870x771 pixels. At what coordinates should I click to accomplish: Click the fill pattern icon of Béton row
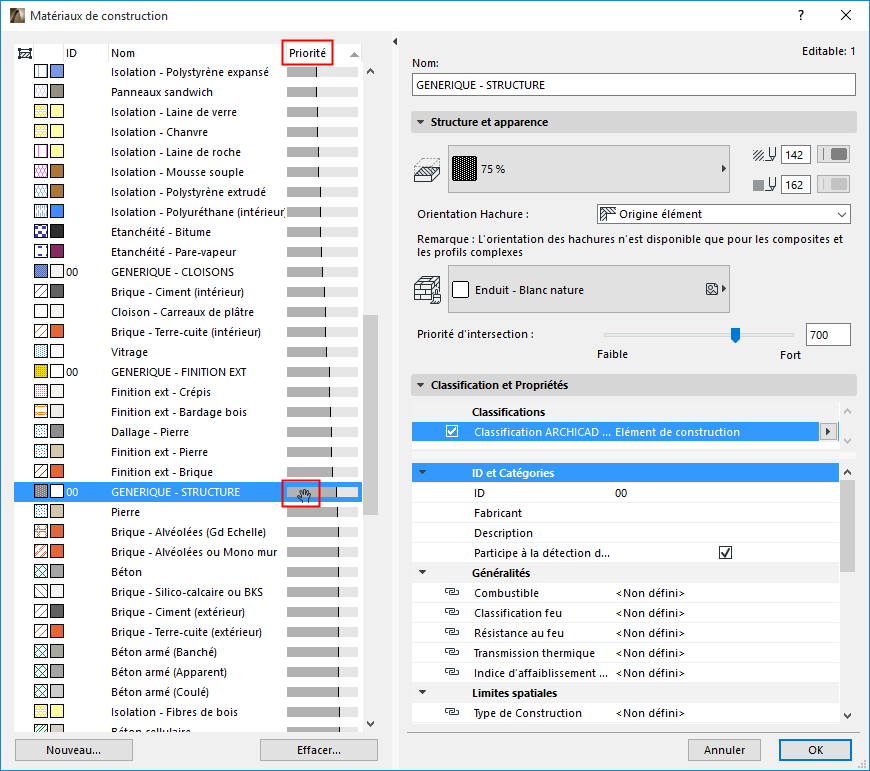41,571
